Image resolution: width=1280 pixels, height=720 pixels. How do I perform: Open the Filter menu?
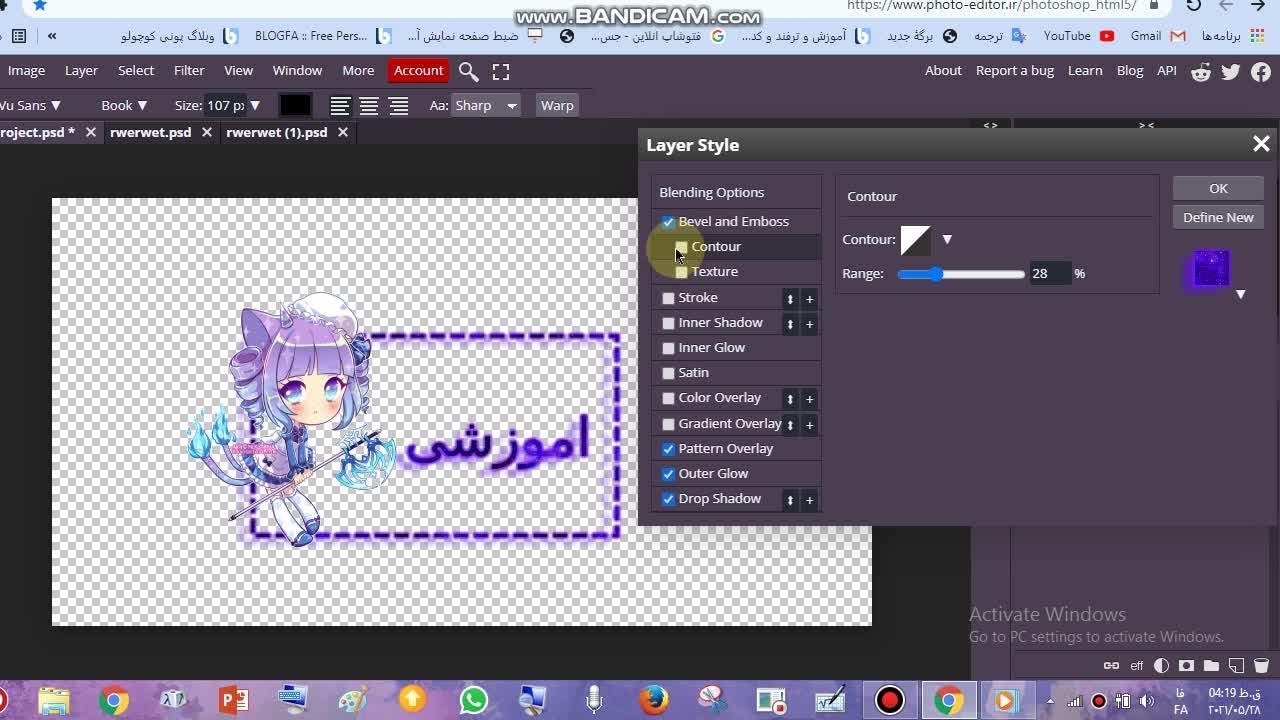[189, 71]
